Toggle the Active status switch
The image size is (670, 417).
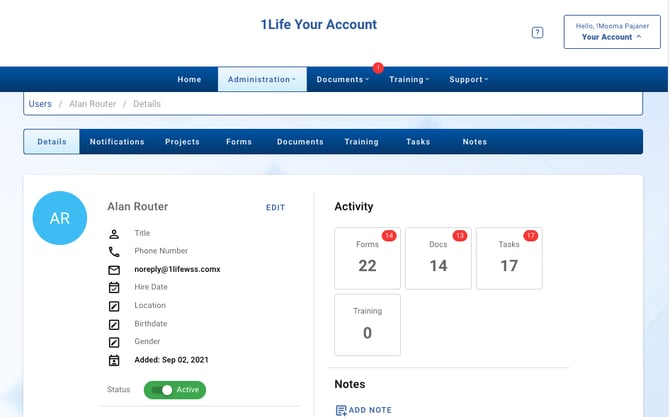click(166, 390)
